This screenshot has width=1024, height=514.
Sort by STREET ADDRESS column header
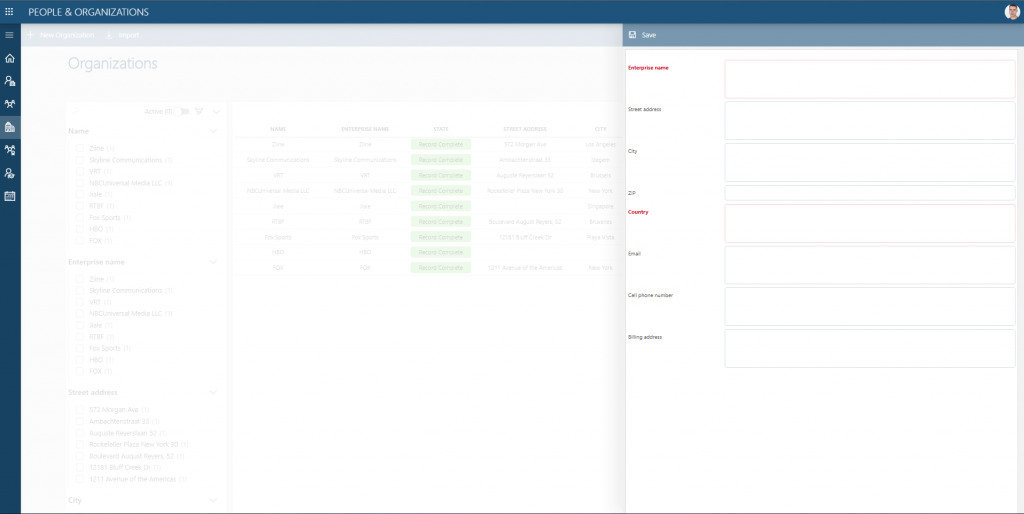click(x=525, y=129)
